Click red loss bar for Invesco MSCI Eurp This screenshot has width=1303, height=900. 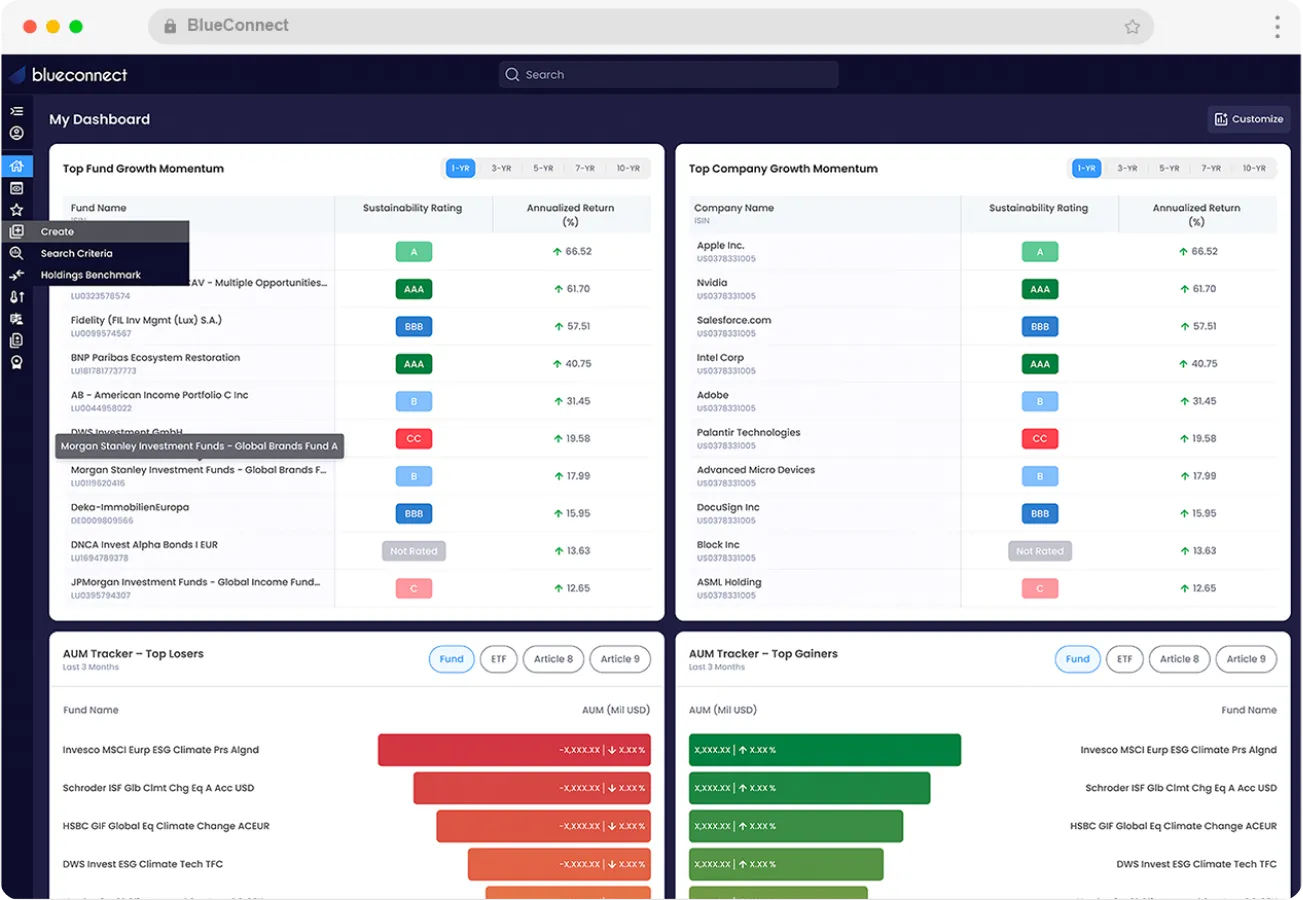[x=514, y=750]
